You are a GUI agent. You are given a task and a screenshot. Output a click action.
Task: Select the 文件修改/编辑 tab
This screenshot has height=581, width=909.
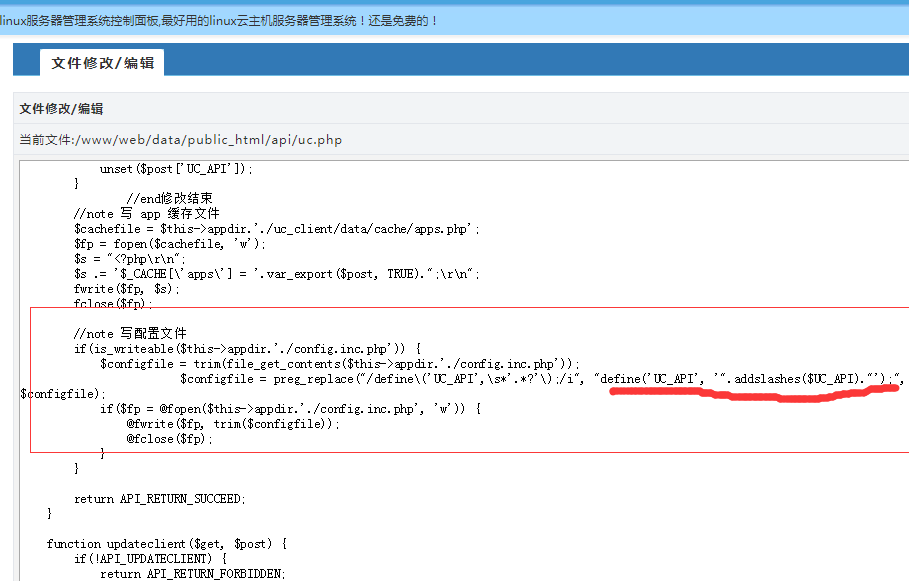coord(103,62)
